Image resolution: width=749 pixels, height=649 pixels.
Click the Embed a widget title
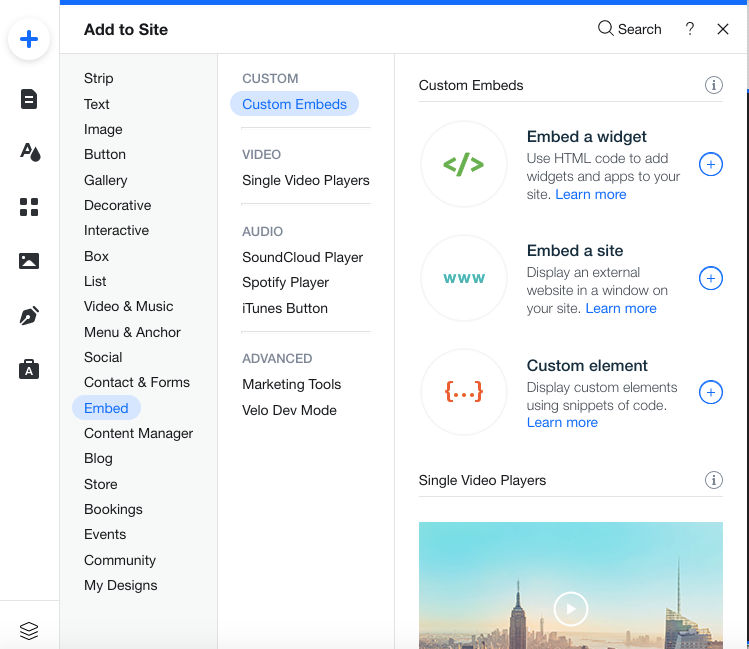[x=586, y=137]
